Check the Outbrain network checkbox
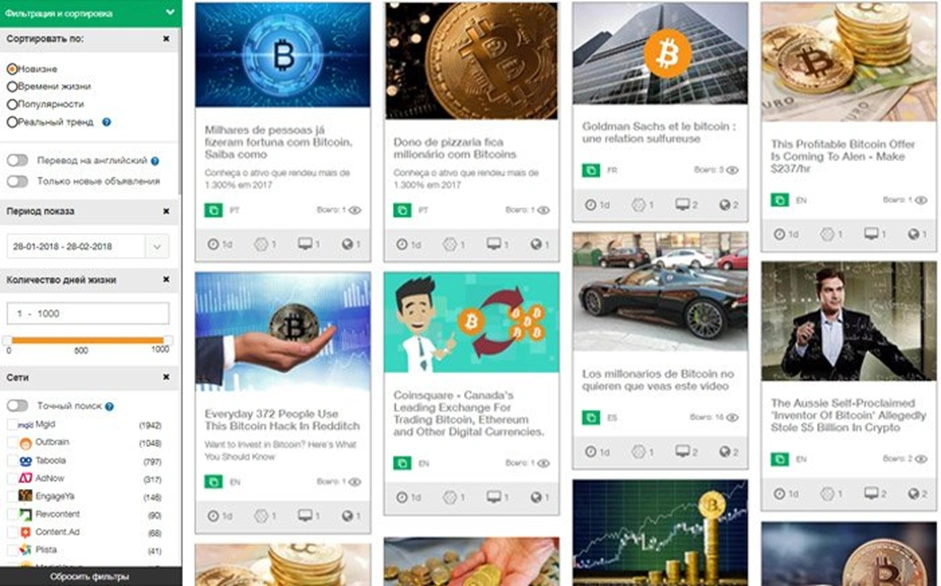The image size is (941, 586). tap(11, 443)
